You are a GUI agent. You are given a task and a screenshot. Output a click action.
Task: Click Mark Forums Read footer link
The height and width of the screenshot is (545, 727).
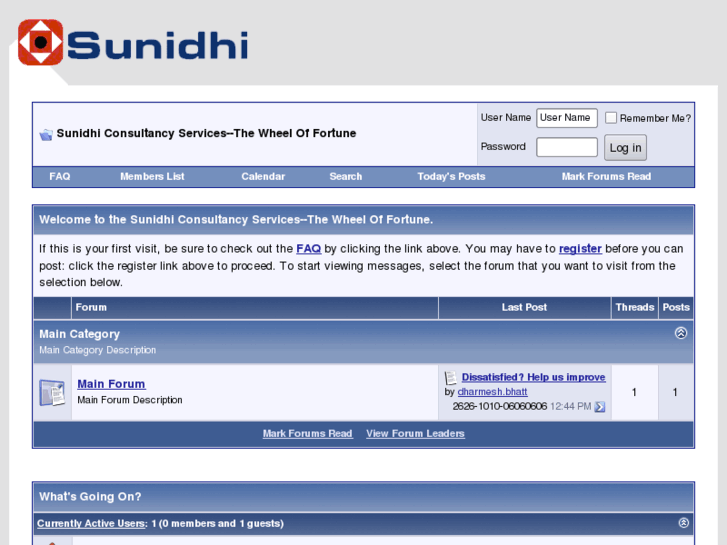[307, 433]
